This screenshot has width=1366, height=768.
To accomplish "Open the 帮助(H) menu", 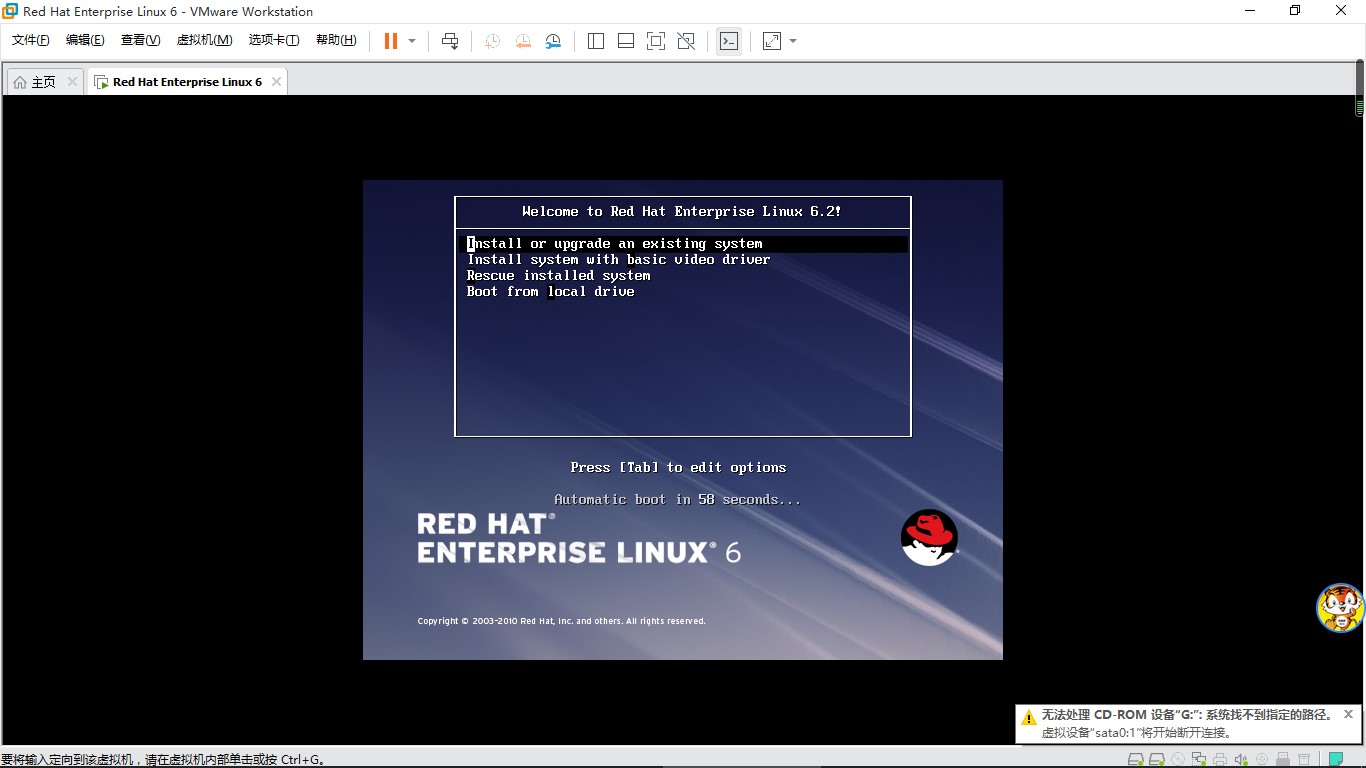I will (x=336, y=40).
